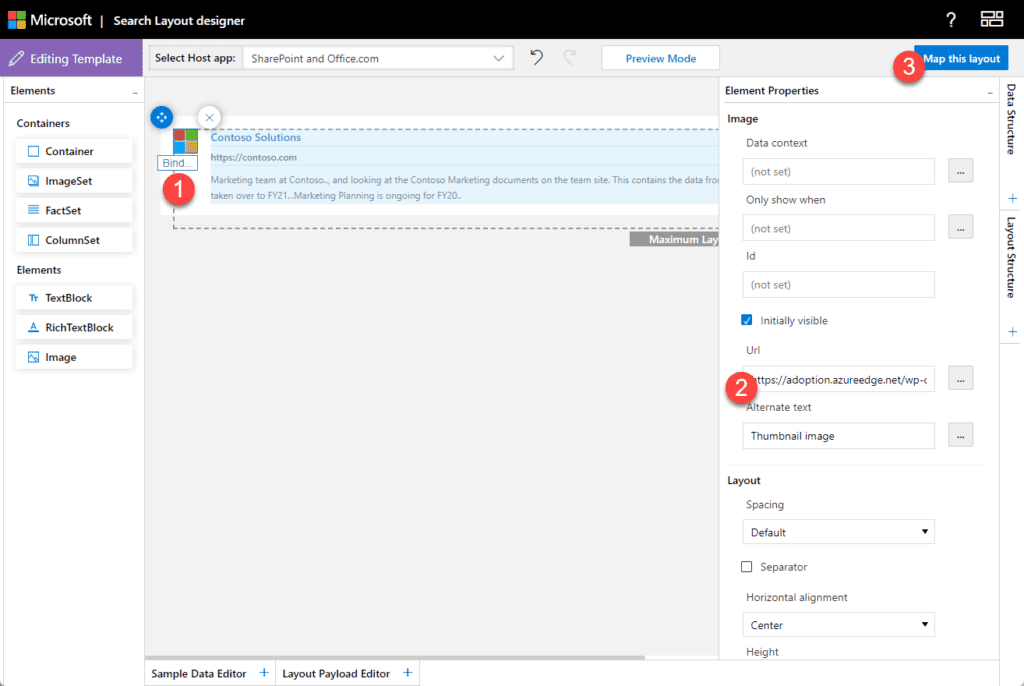Add a RichTextBlock element from the palette

click(74, 327)
